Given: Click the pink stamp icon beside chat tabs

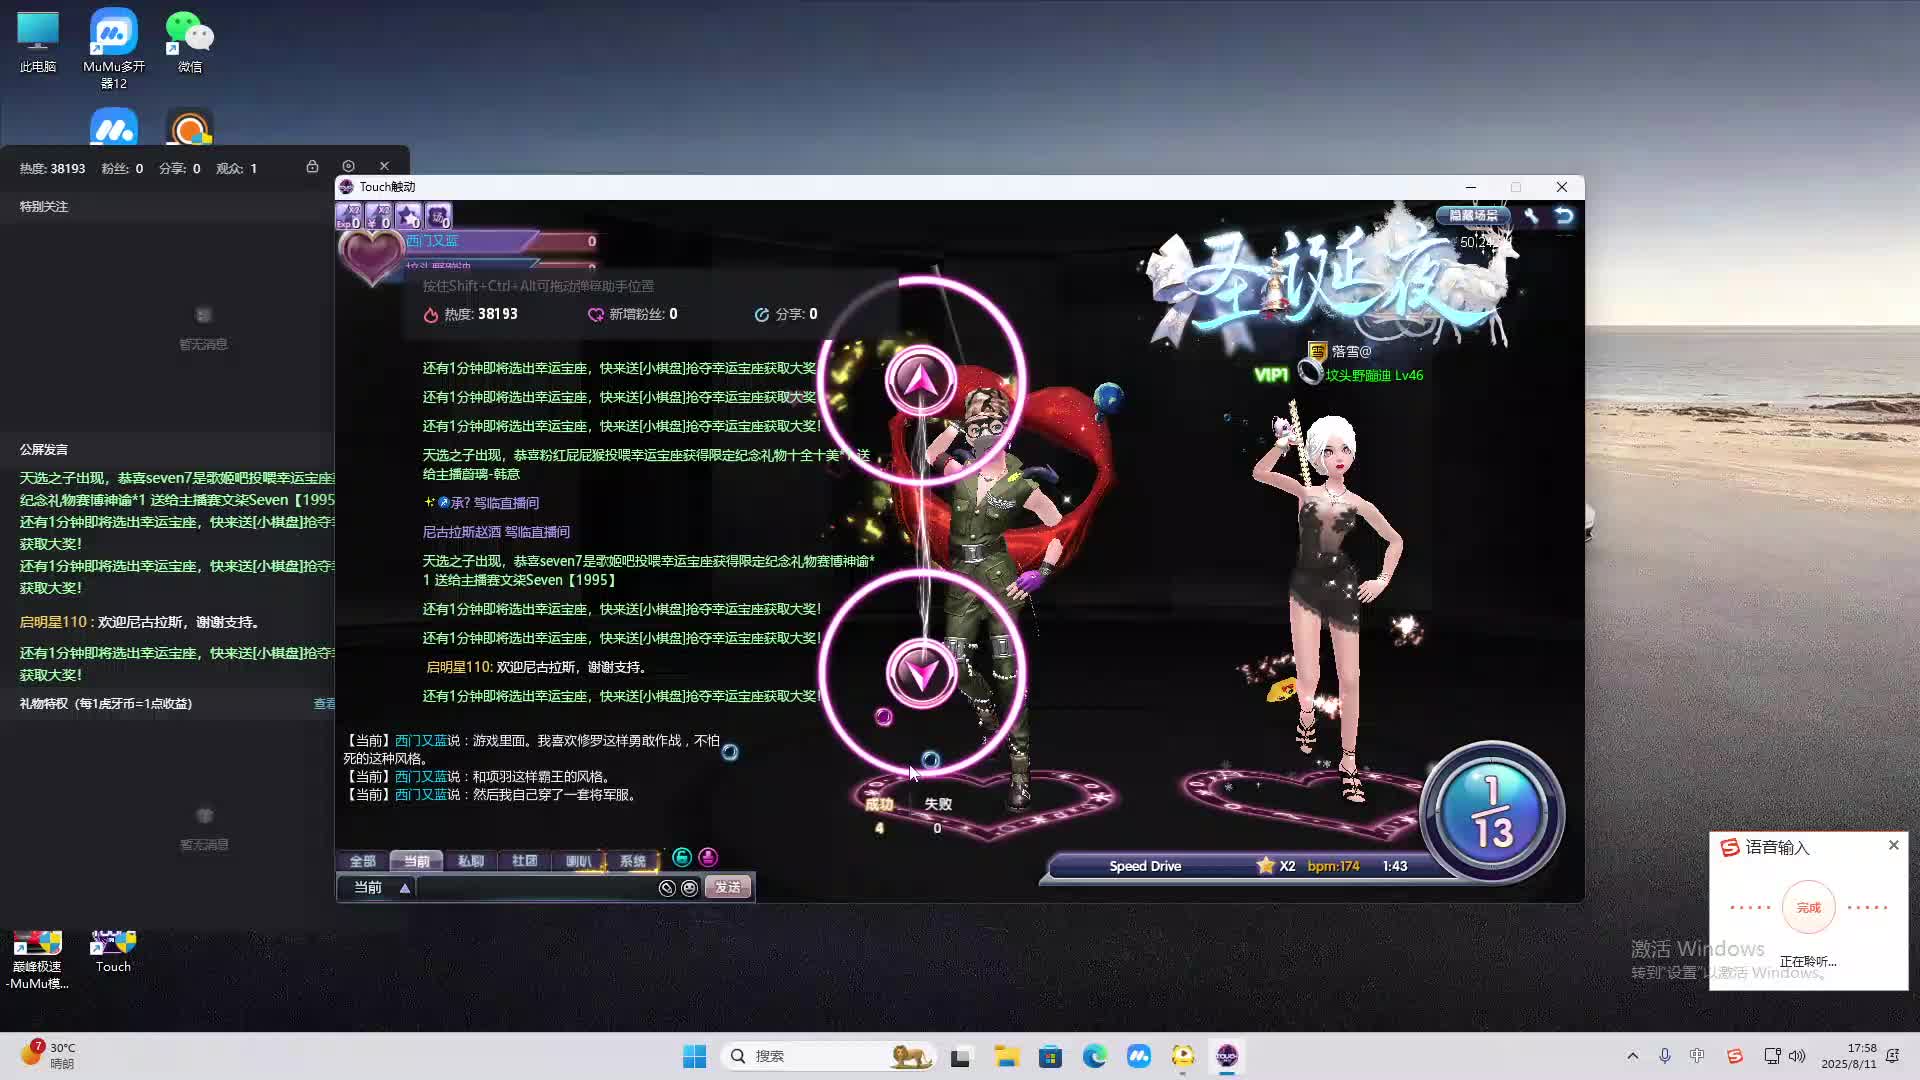Looking at the screenshot, I should tap(708, 858).
